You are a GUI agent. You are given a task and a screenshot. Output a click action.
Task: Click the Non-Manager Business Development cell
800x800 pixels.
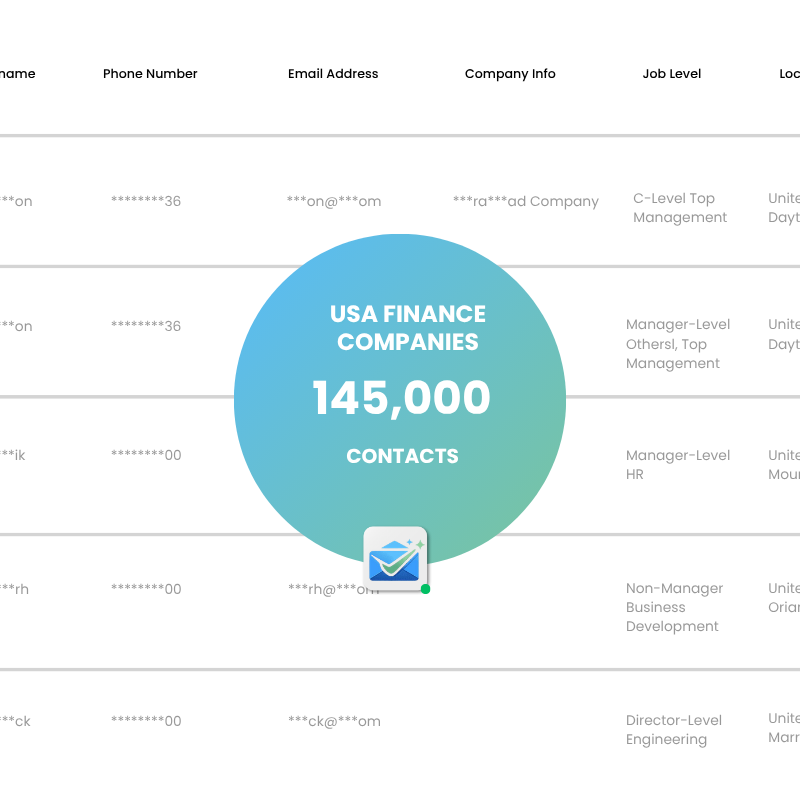pyautogui.click(x=672, y=607)
